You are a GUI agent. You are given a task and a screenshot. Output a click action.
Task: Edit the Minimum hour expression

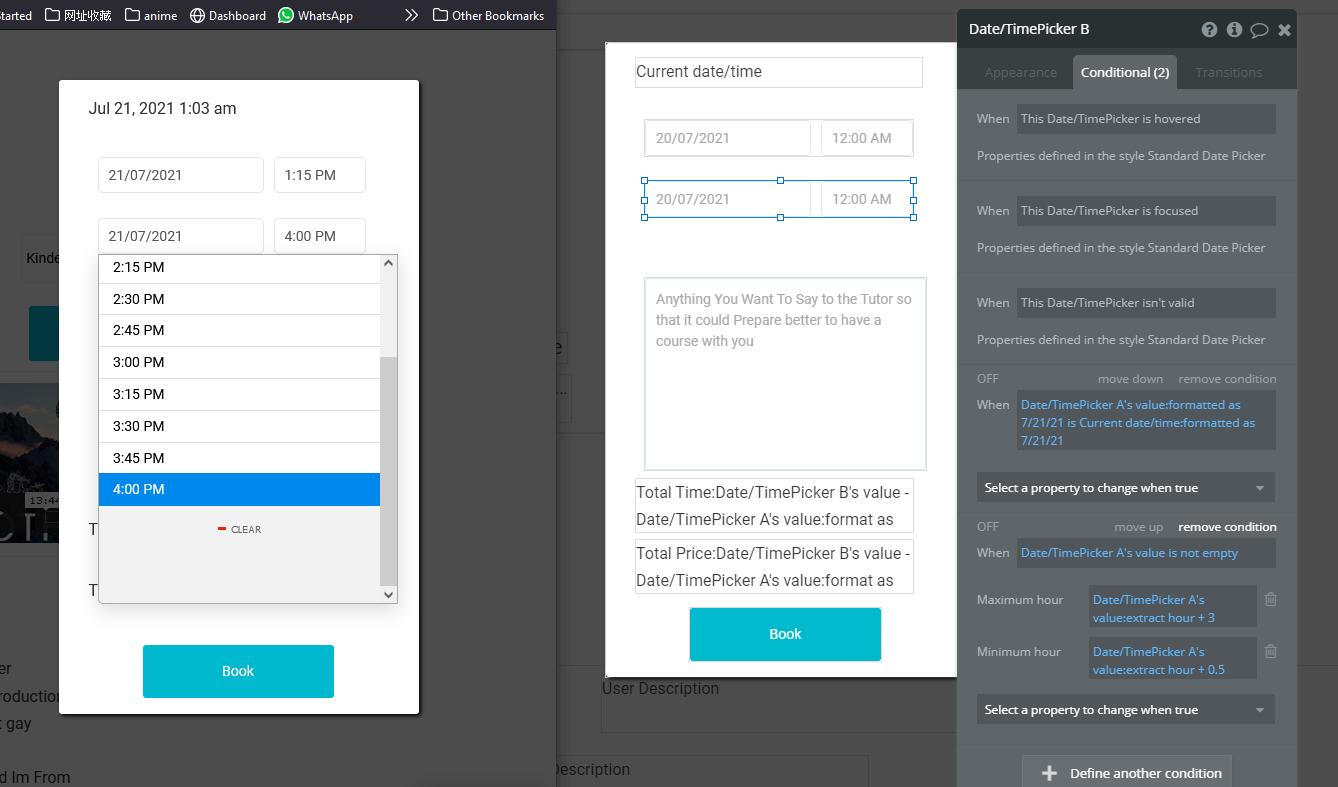point(1173,658)
